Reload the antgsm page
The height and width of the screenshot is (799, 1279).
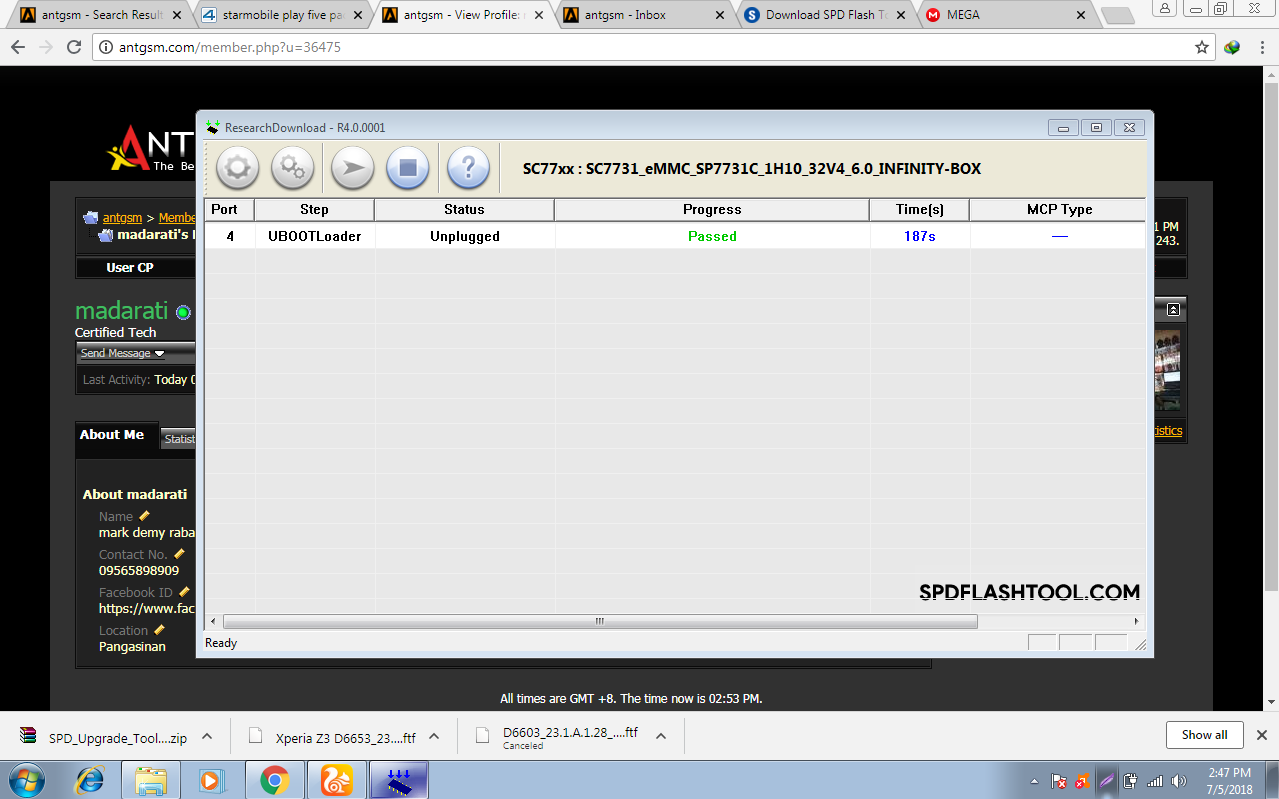tap(74, 47)
